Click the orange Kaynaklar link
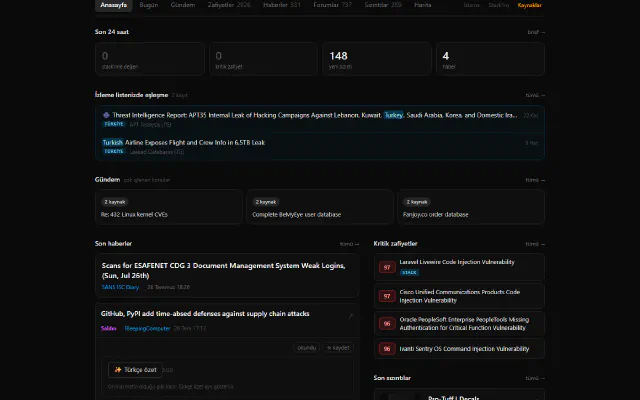Image resolution: width=640 pixels, height=400 pixels. [x=529, y=5]
